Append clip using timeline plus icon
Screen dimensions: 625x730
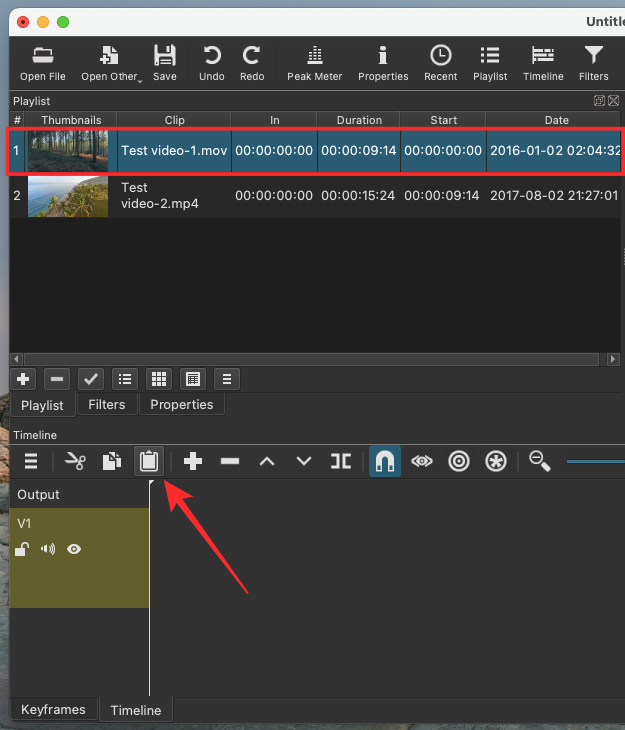(x=194, y=461)
